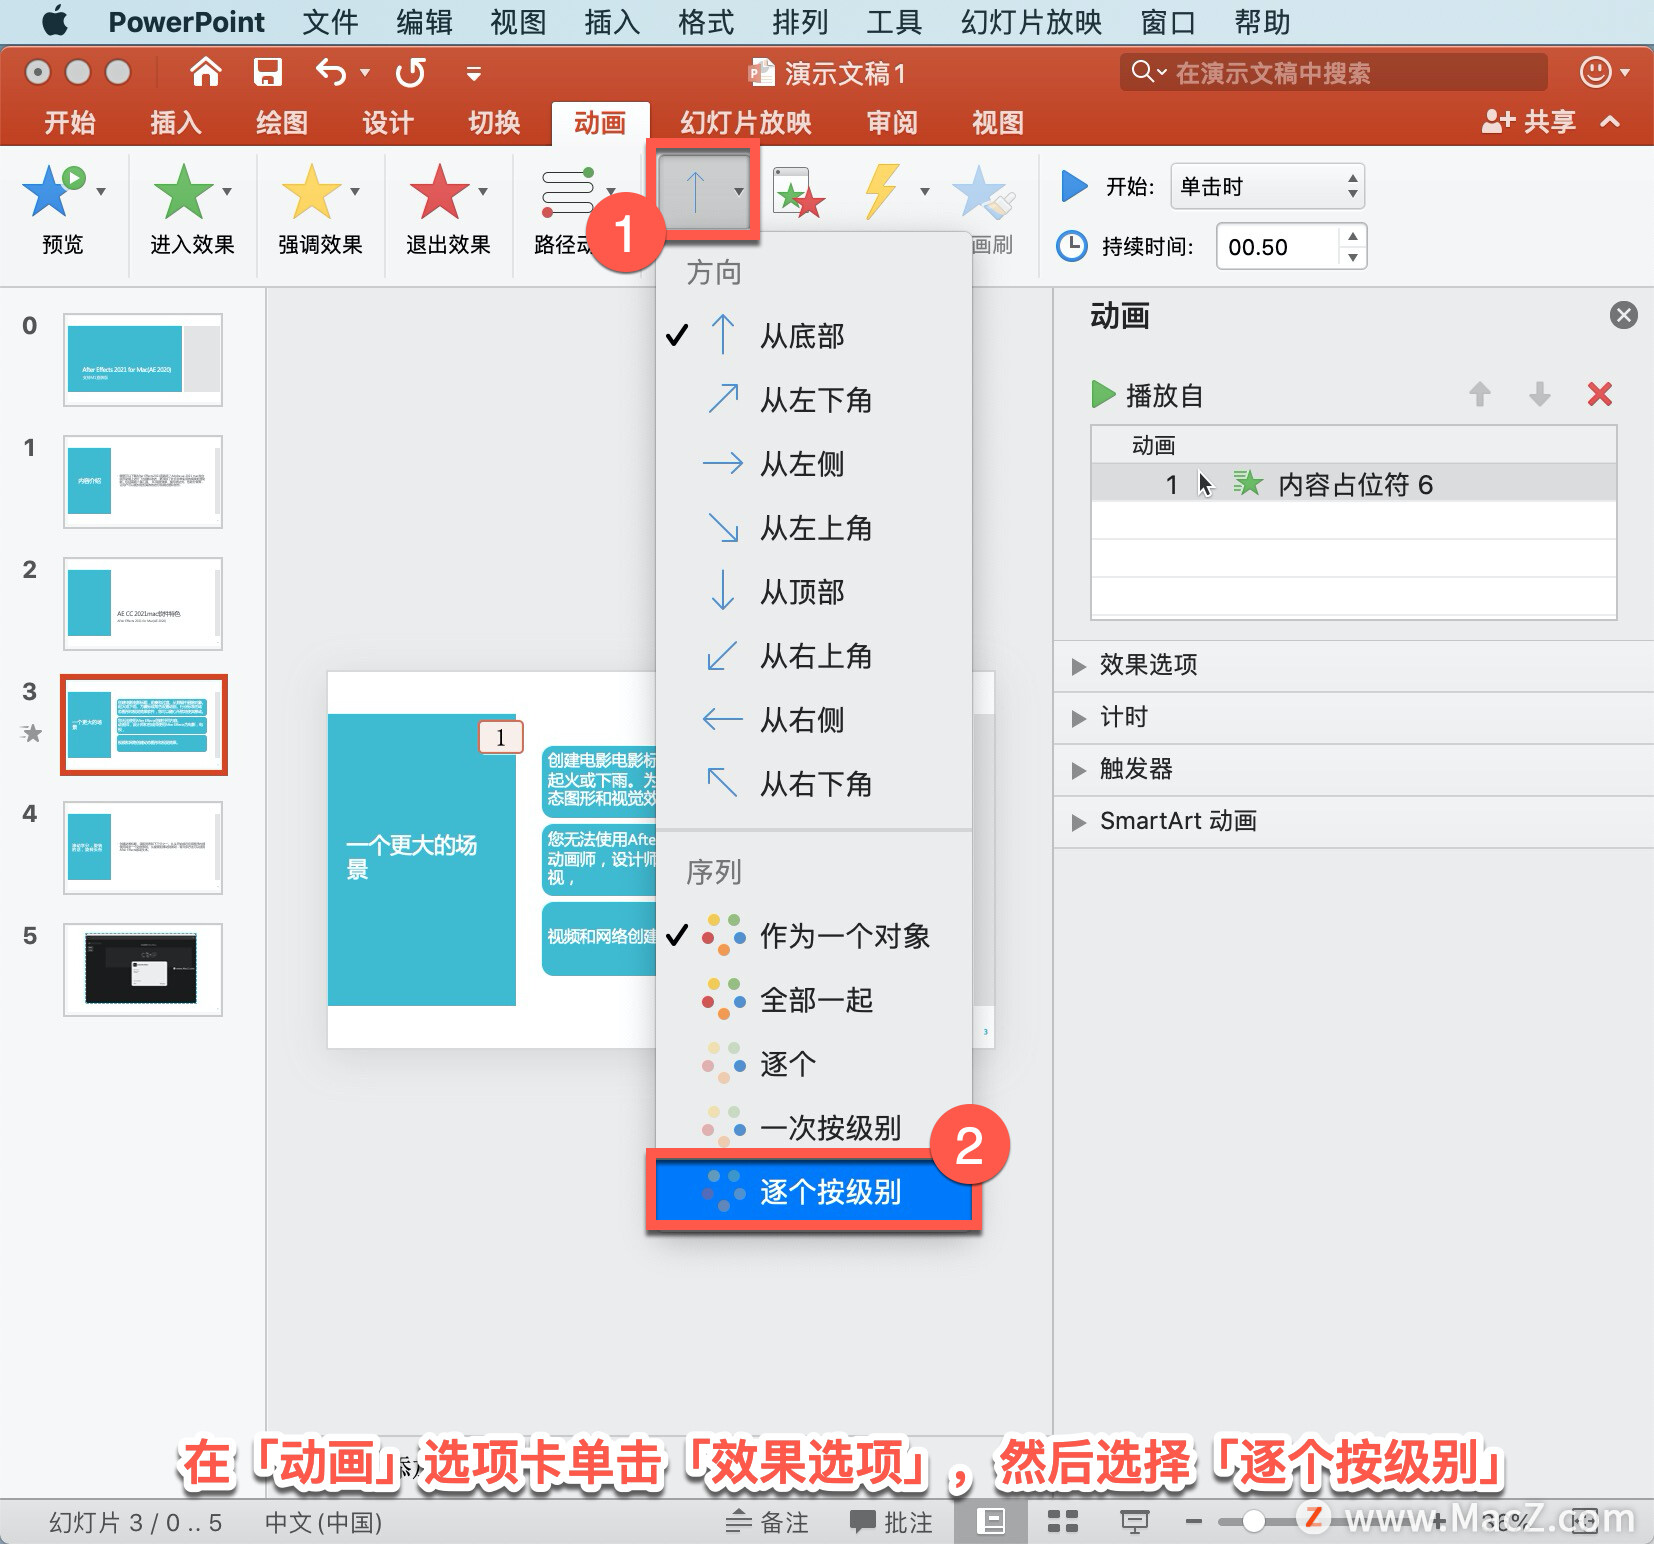Switch to the 设计 ribbon tab

point(387,123)
